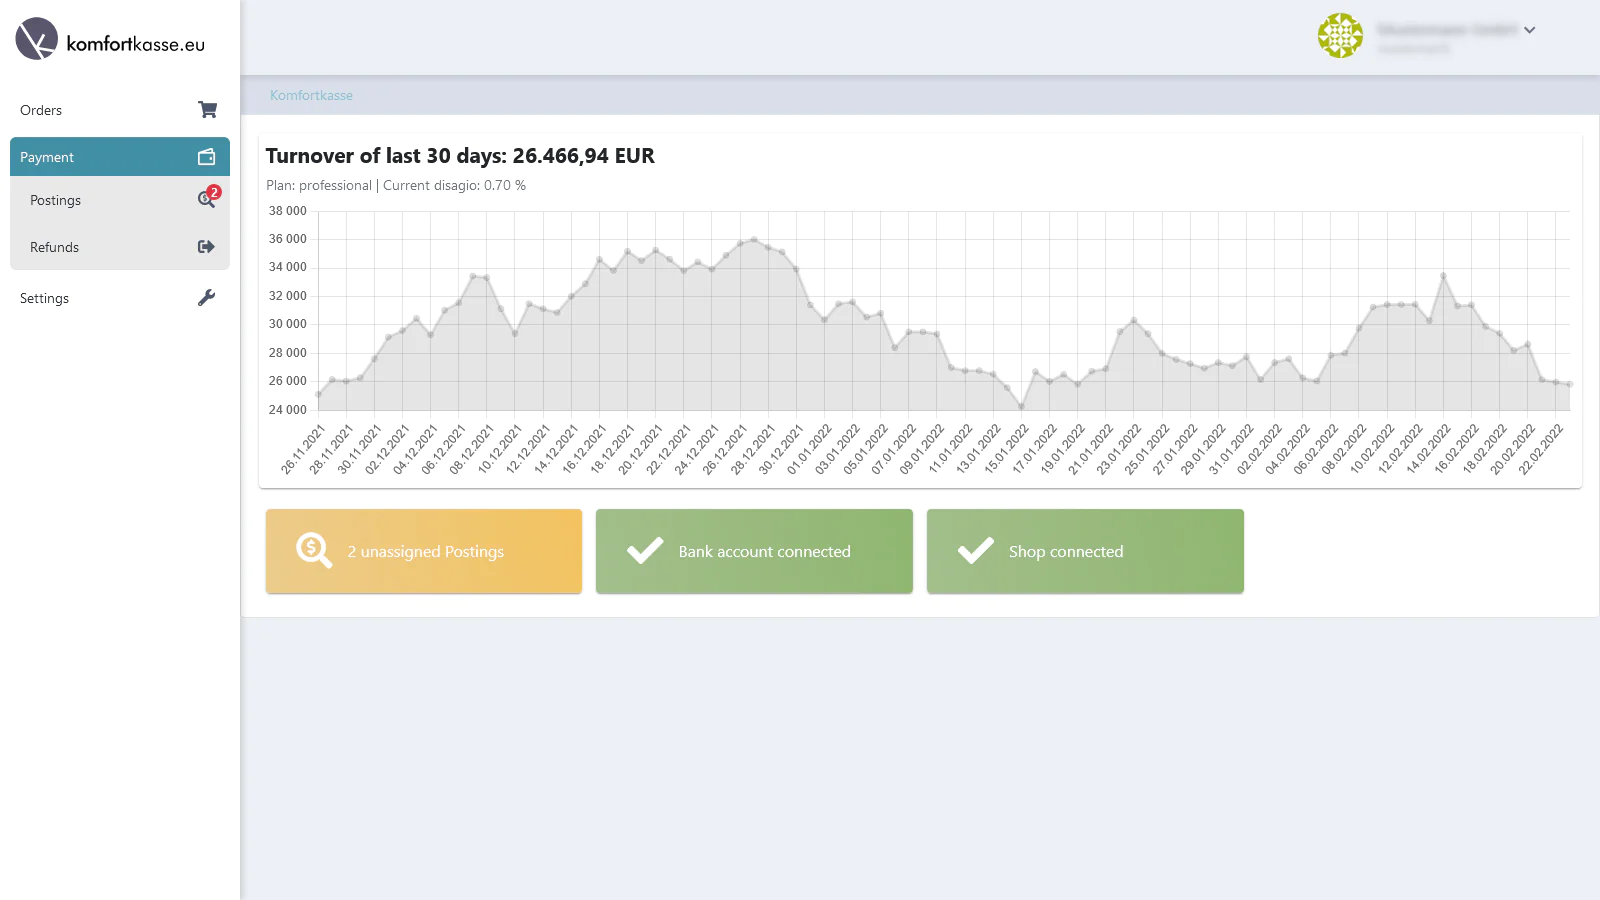Click the Settings wrench icon
This screenshot has height=900, width=1600.
207,298
